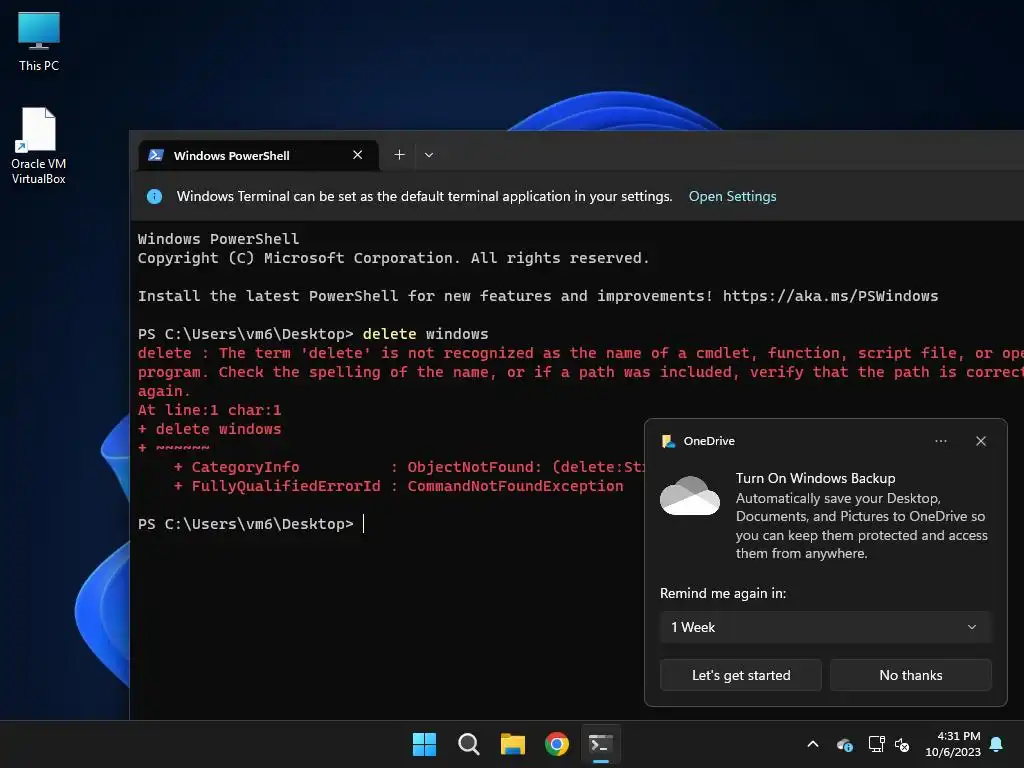Click 'Remind me again in:' label
This screenshot has width=1024, height=768.
(x=723, y=593)
